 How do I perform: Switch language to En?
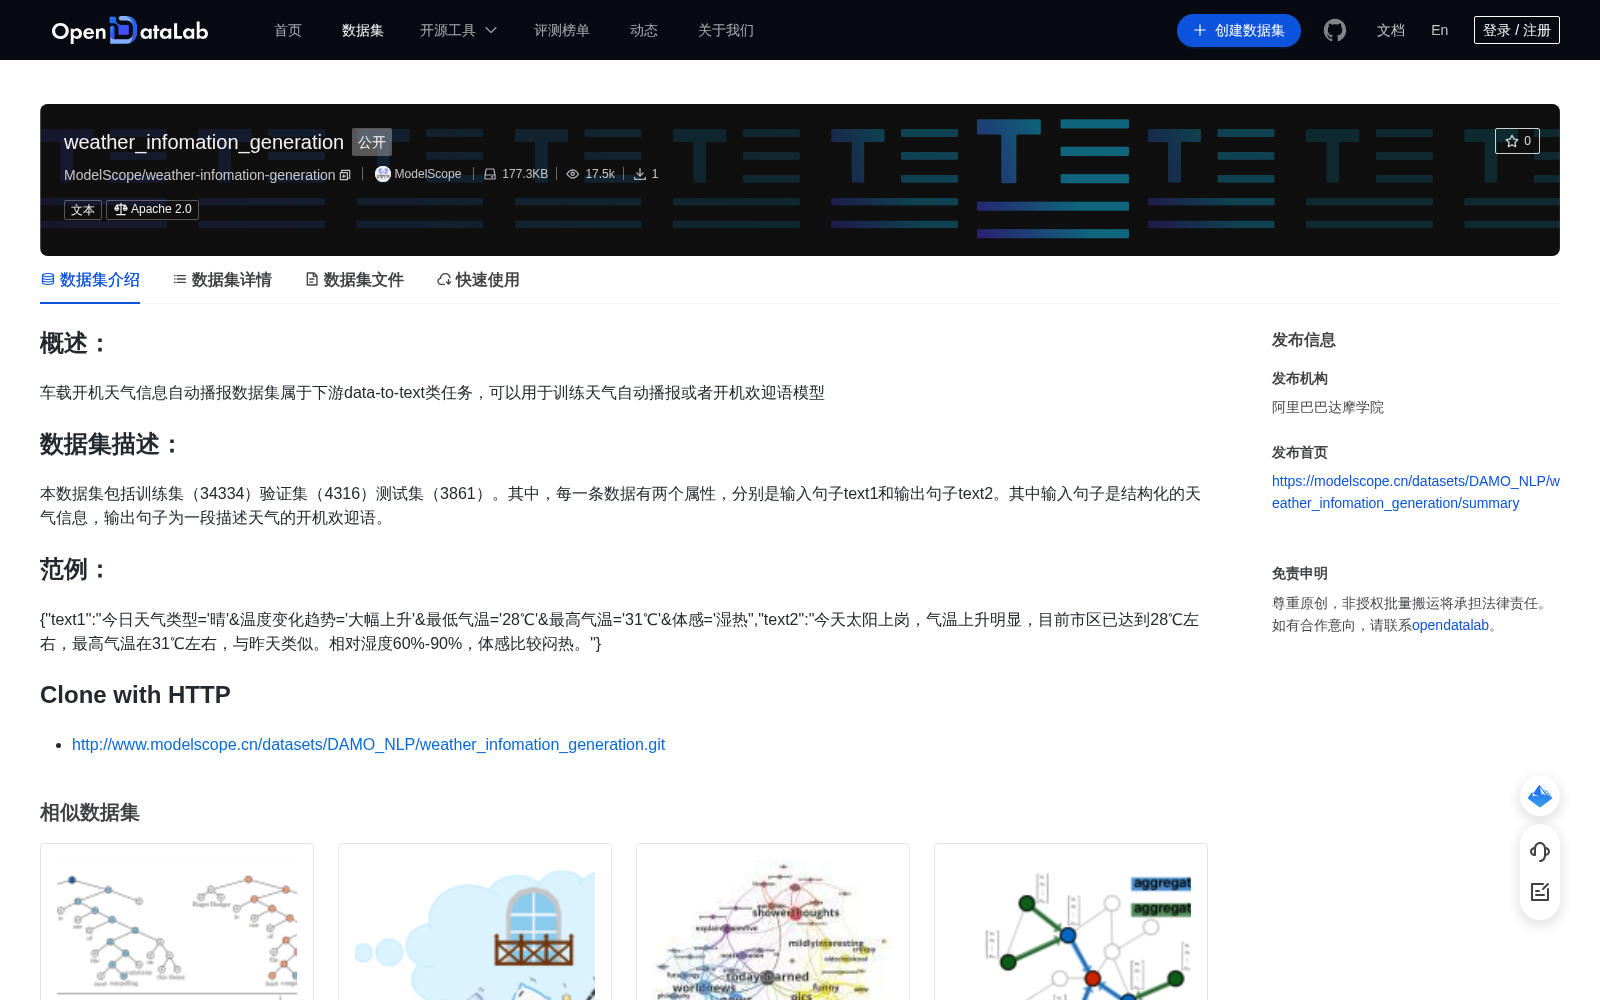1440,30
